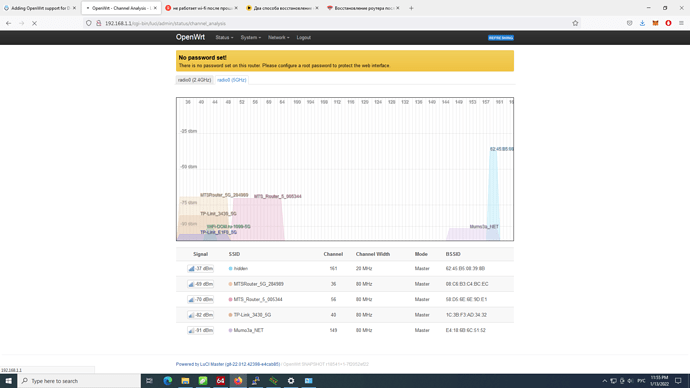This screenshot has width=690, height=388.
Task: Click the Logout link
Action: 304,38
